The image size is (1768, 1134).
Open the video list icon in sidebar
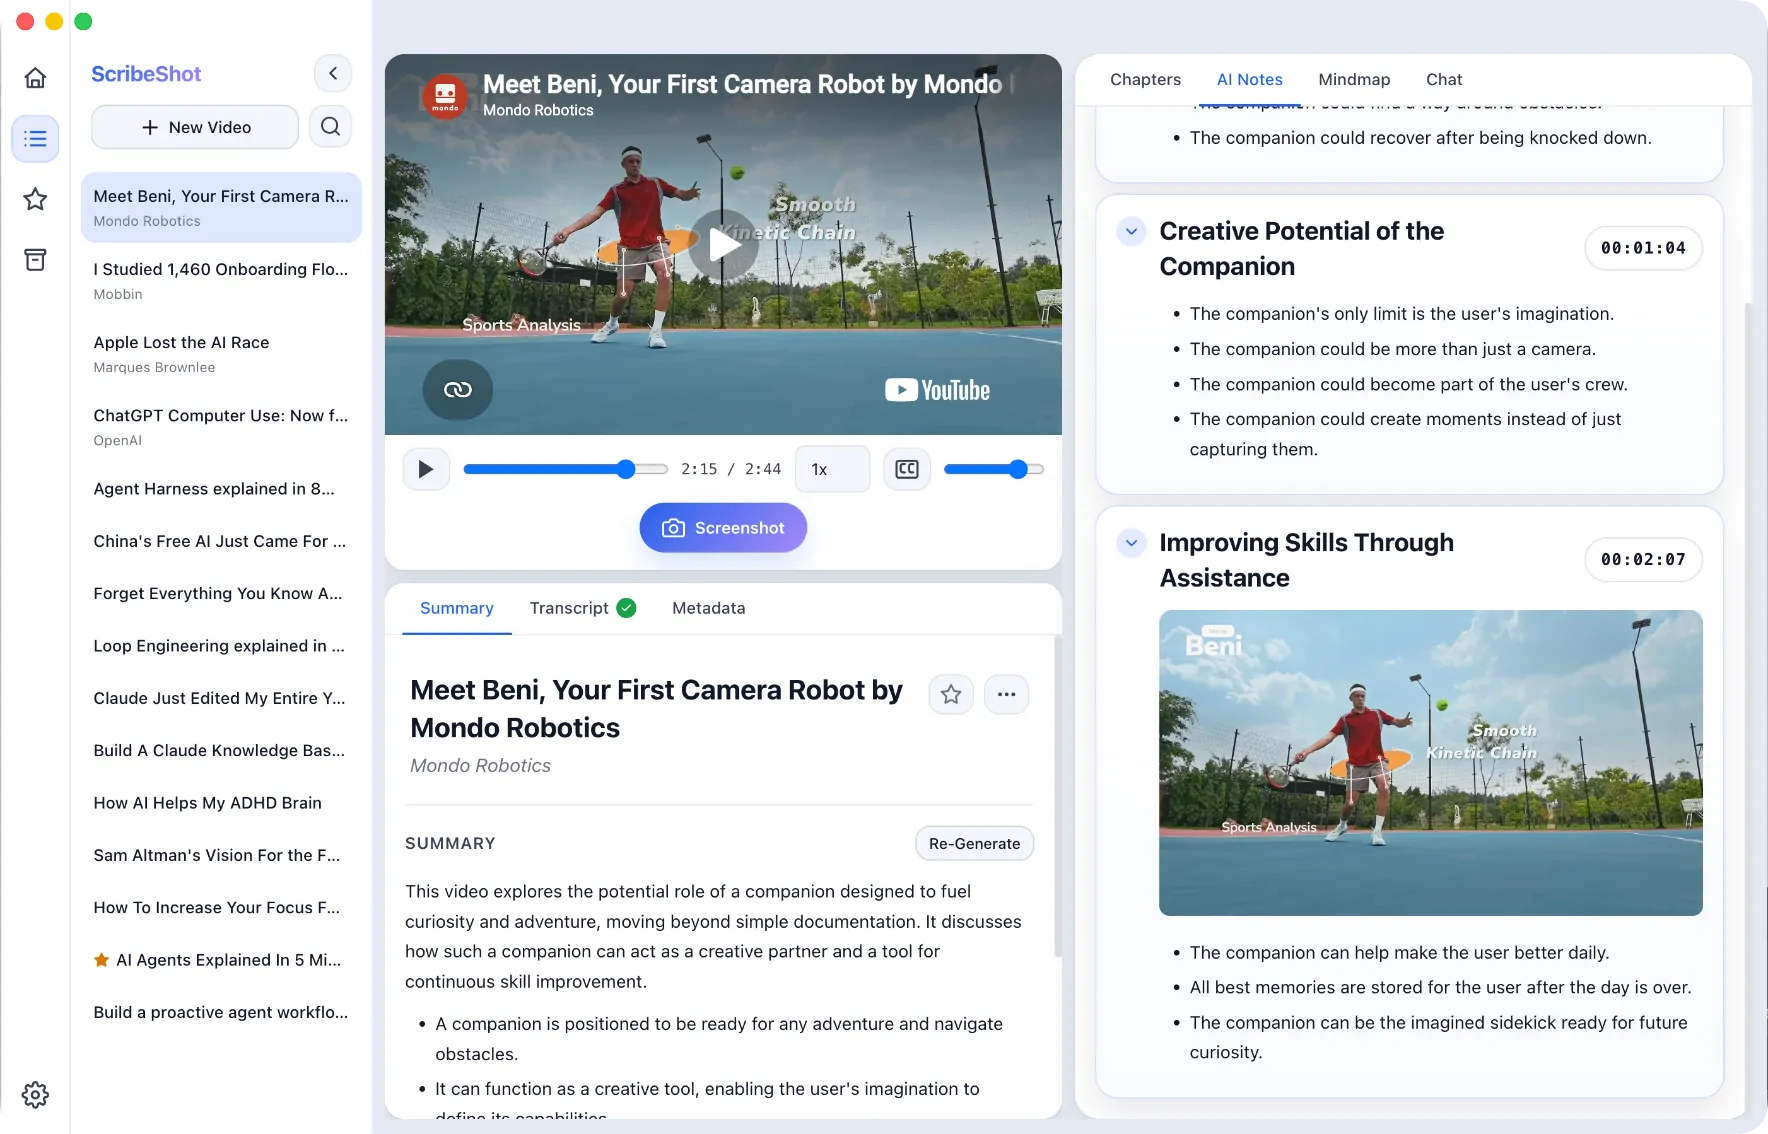[35, 138]
